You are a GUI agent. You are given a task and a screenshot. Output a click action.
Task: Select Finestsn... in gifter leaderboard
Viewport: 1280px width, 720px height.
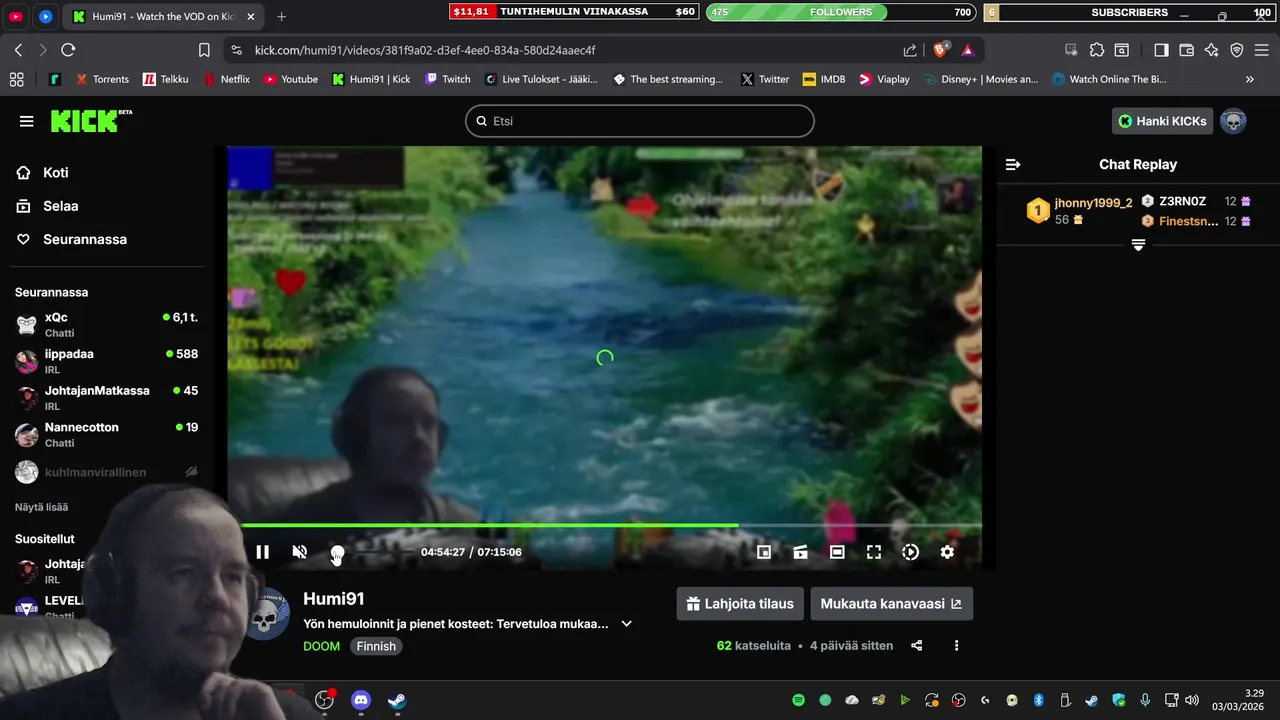point(1188,221)
